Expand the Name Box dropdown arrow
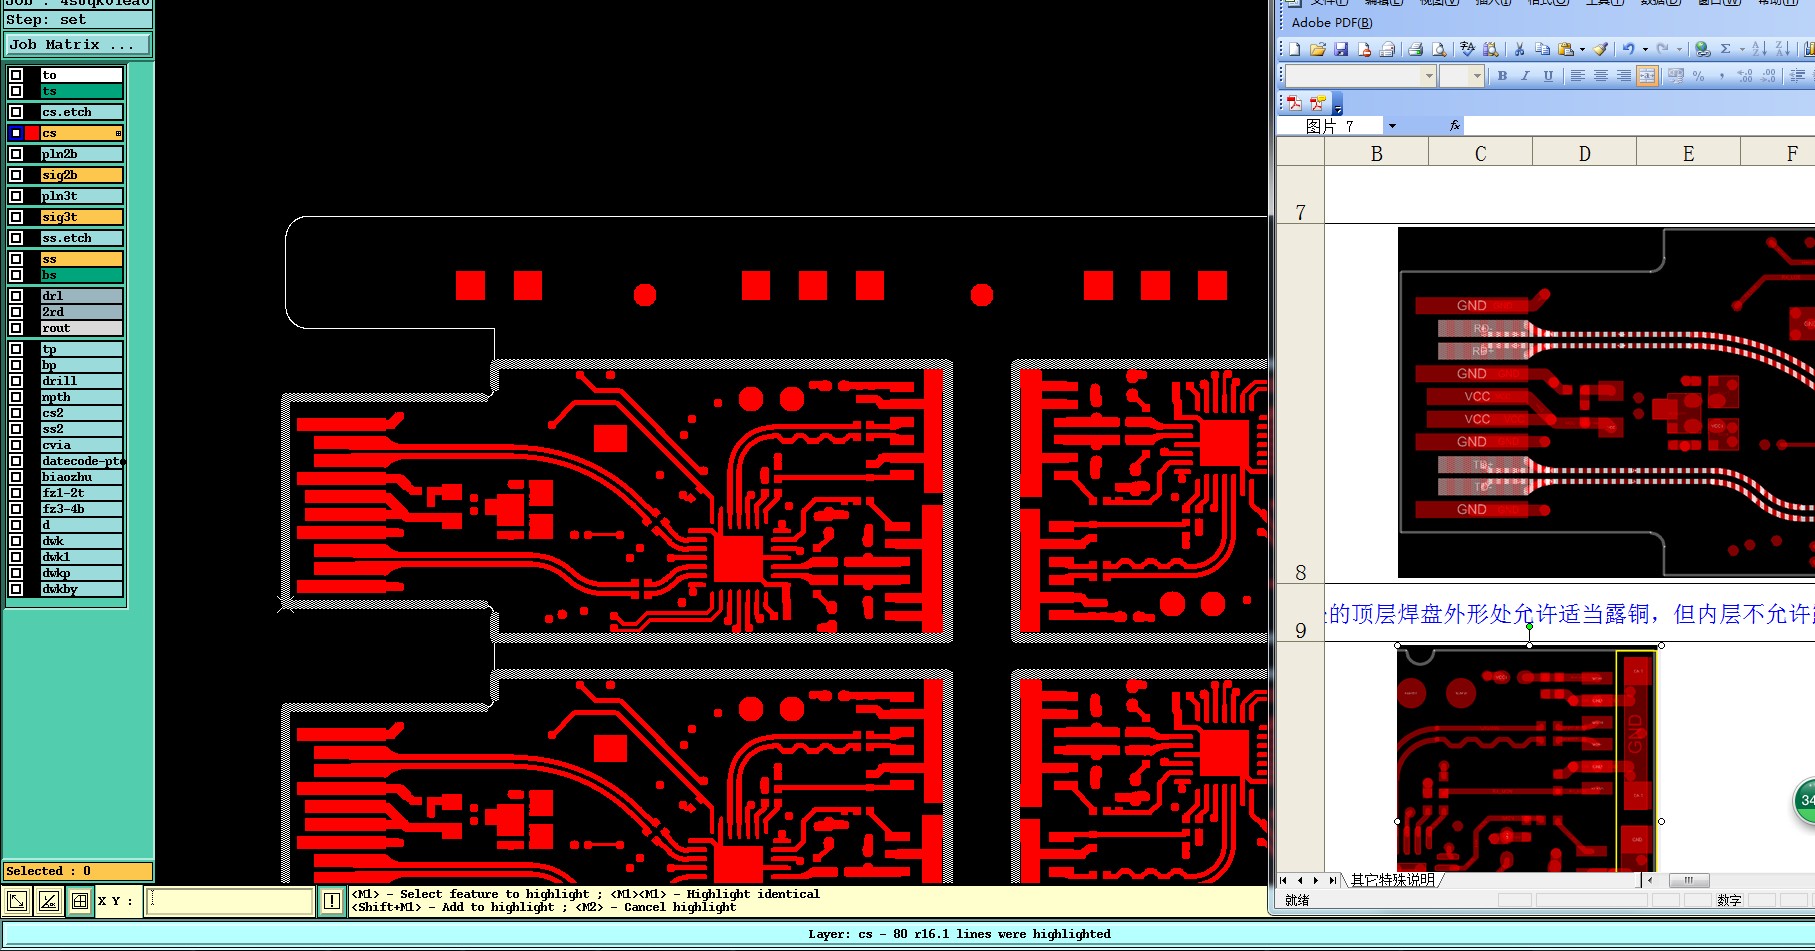1815x951 pixels. [1392, 126]
